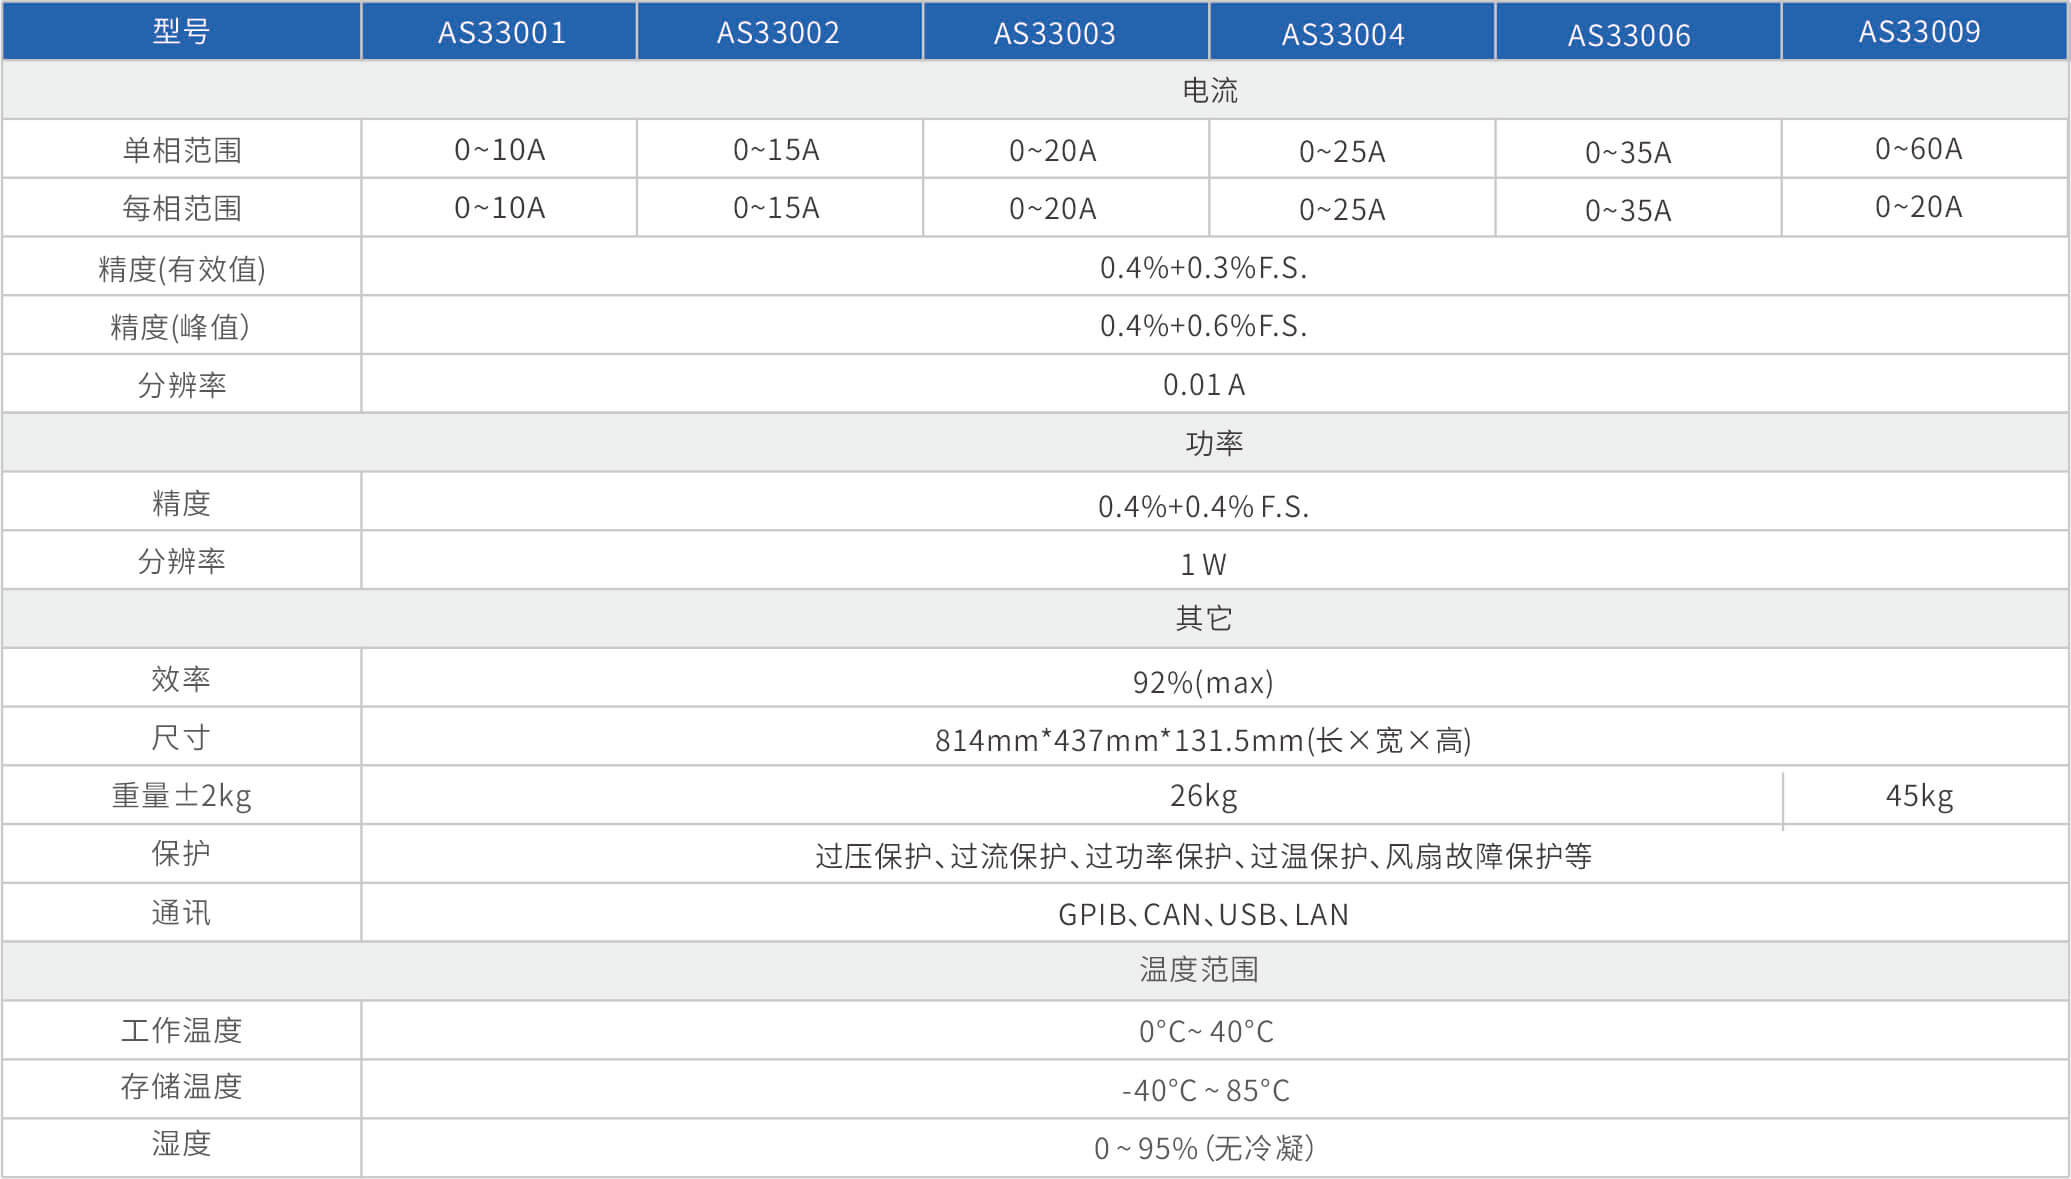Click the AS33006 column header
The width and height of the screenshot is (2071, 1179).
pos(1629,36)
